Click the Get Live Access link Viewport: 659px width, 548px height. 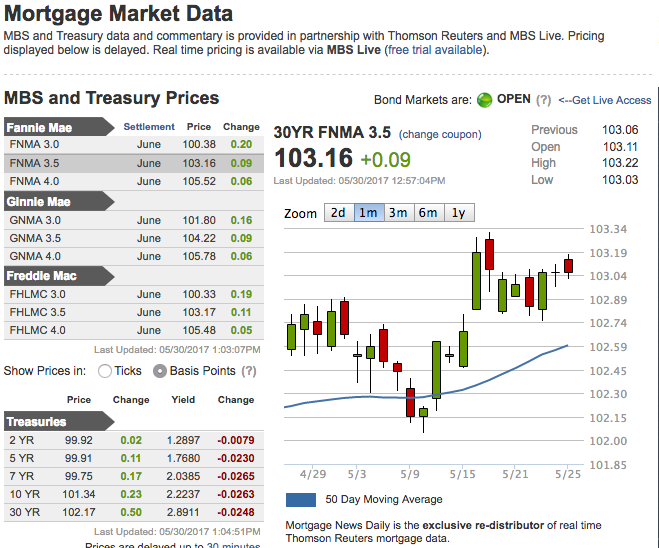click(605, 100)
